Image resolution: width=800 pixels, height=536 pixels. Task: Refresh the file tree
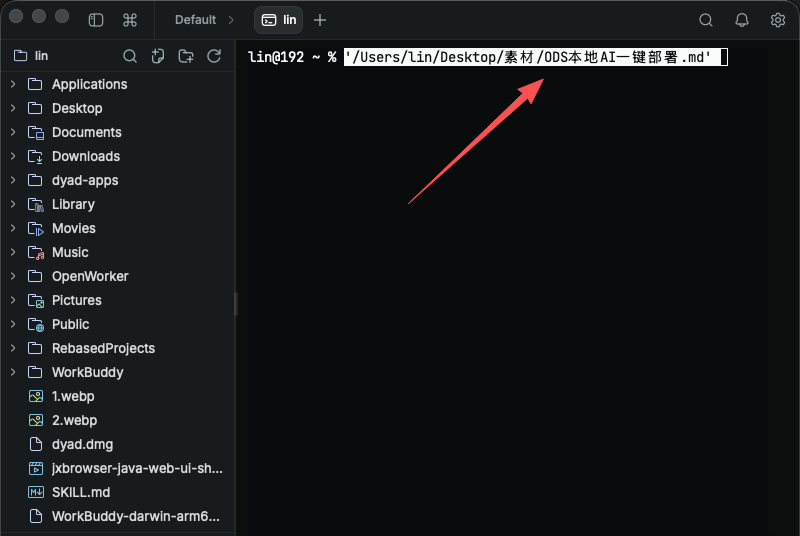point(214,56)
